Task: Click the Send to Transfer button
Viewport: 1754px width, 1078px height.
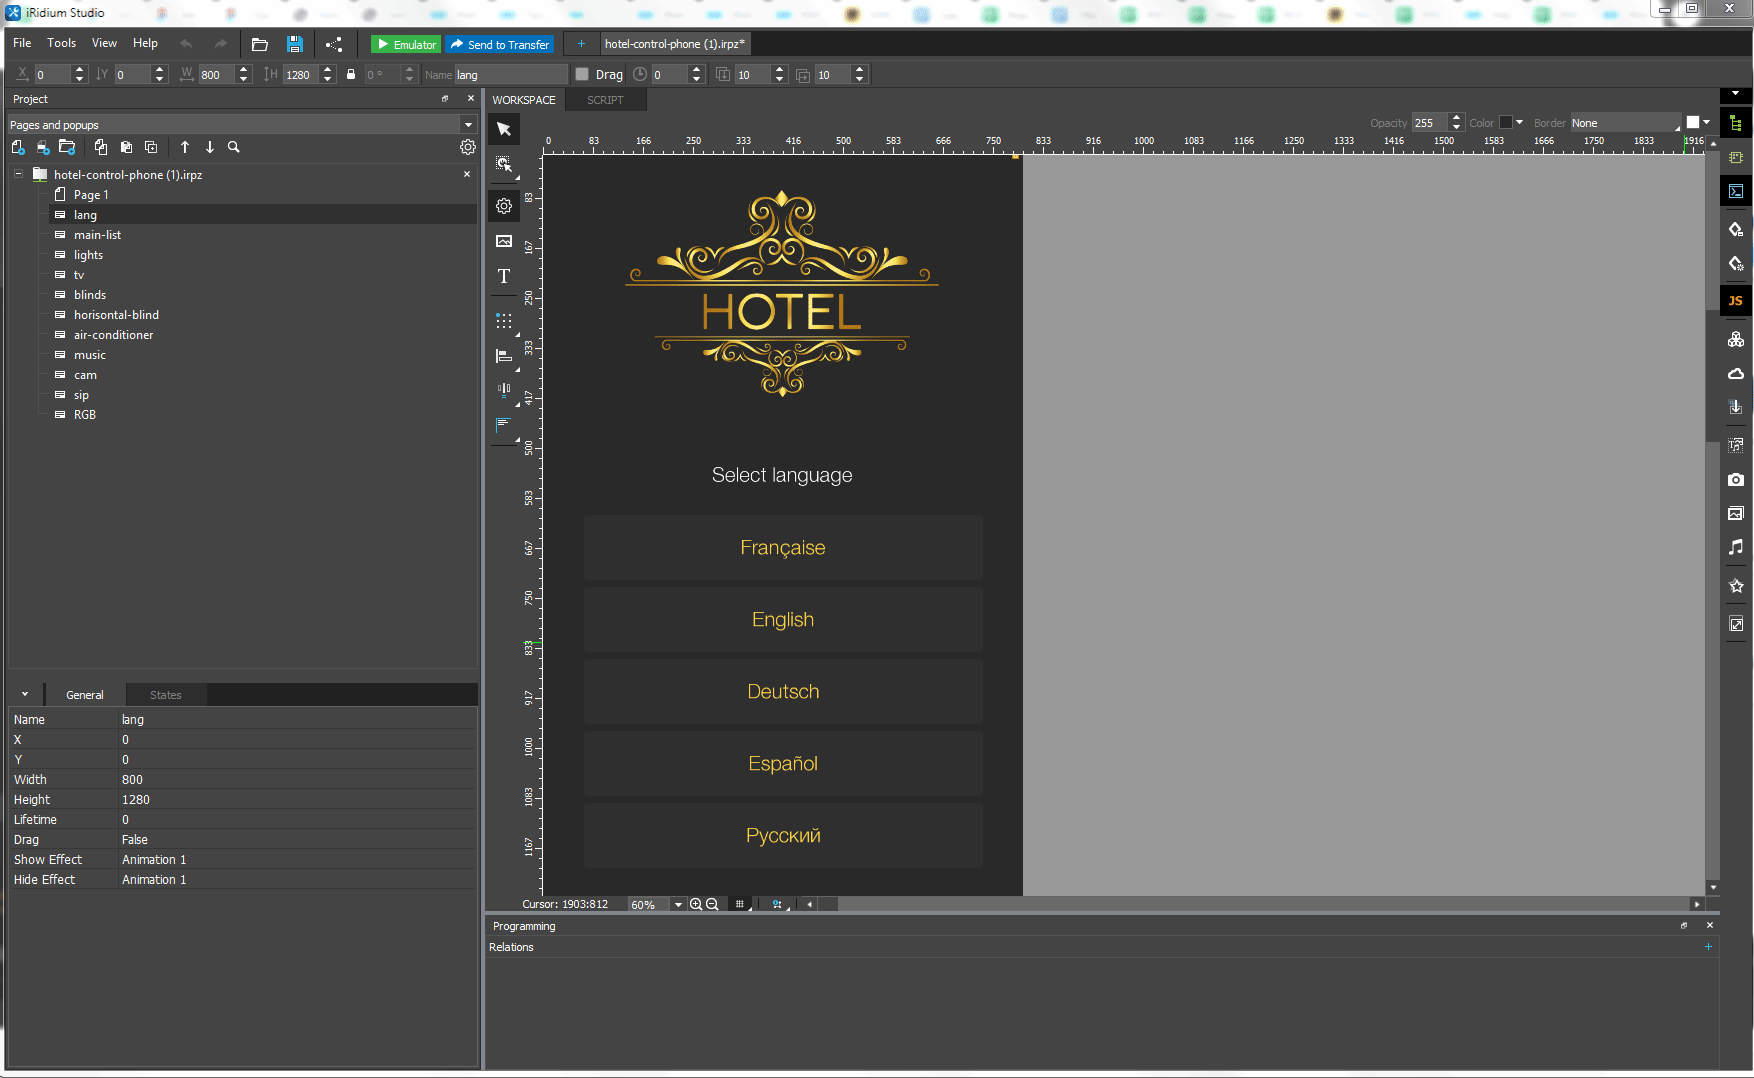Action: tap(499, 44)
